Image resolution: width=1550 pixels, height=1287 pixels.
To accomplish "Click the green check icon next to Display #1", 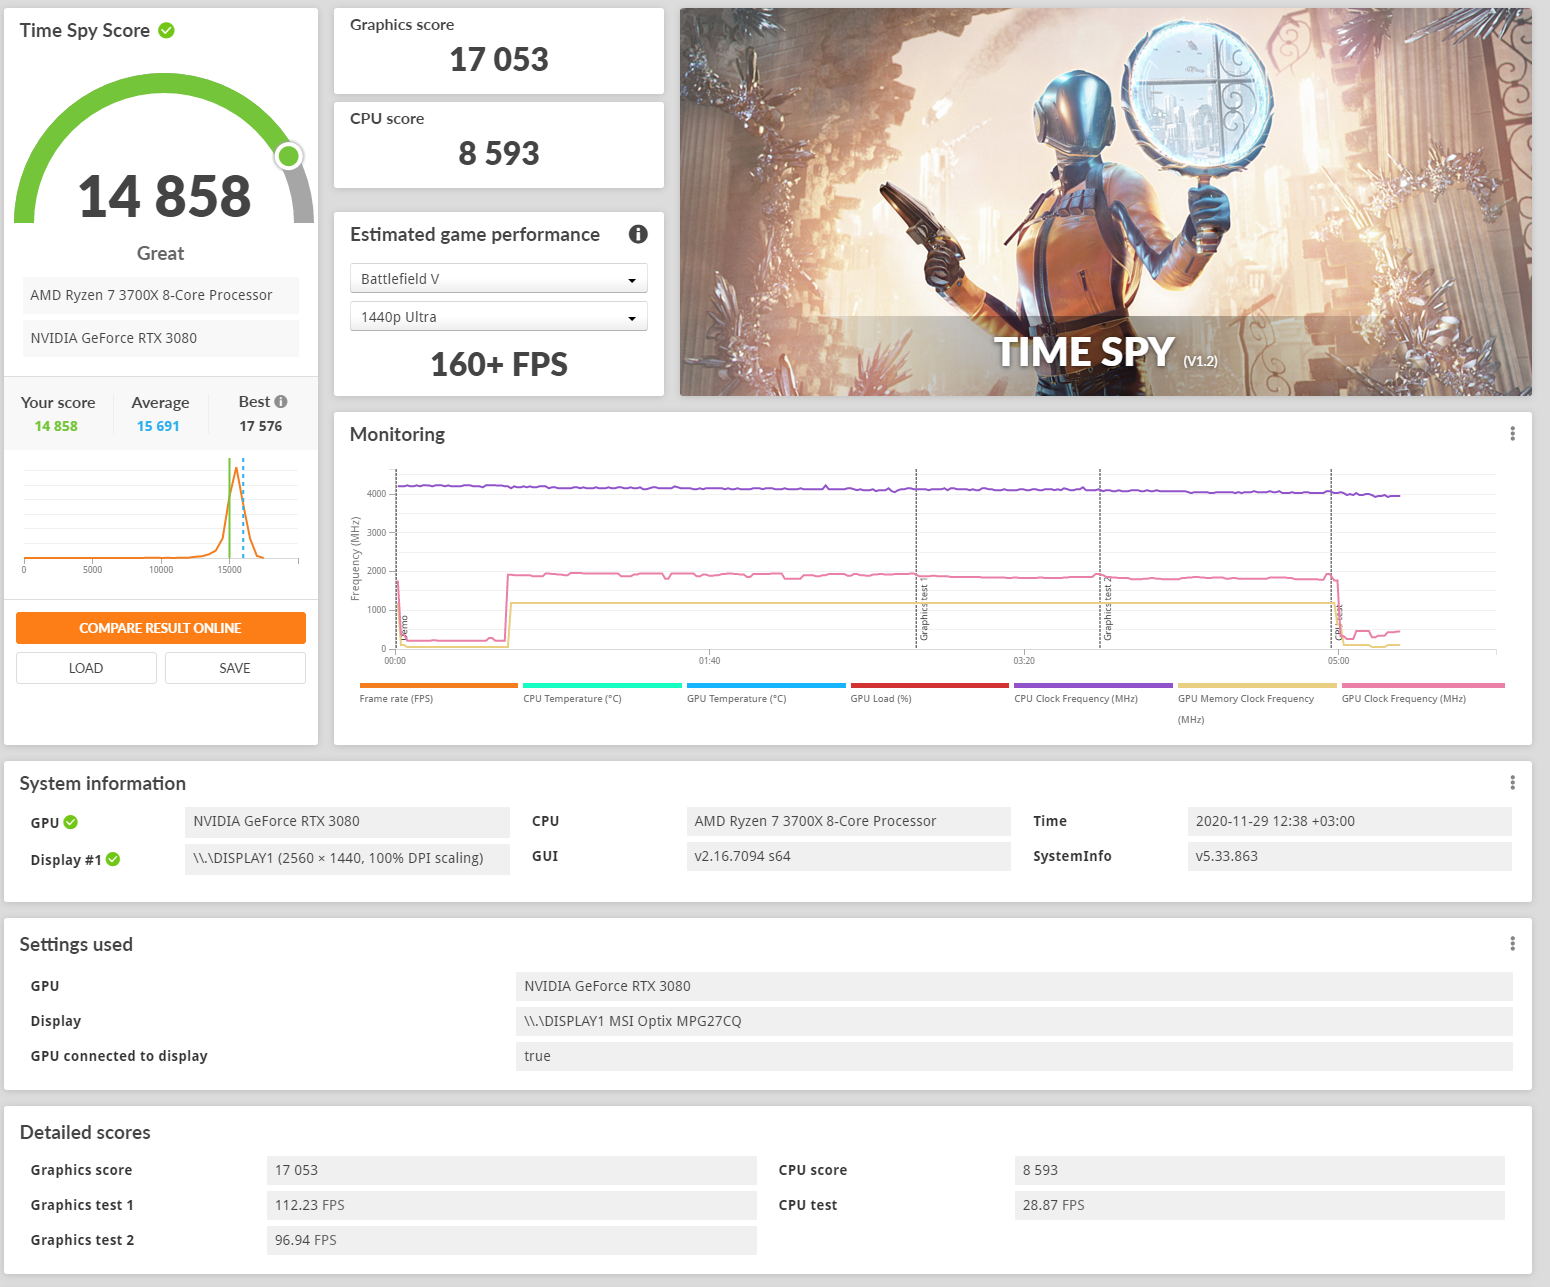I will click(113, 860).
